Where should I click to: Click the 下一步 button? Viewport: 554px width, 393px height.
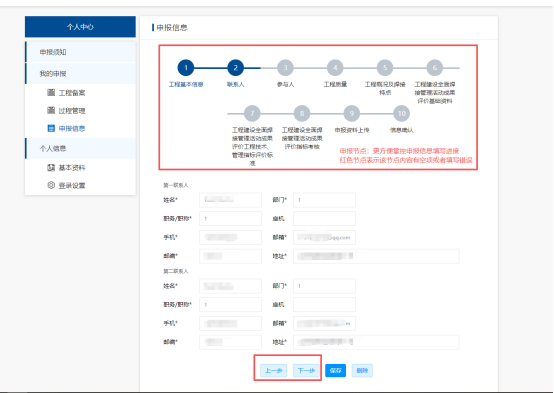point(306,370)
